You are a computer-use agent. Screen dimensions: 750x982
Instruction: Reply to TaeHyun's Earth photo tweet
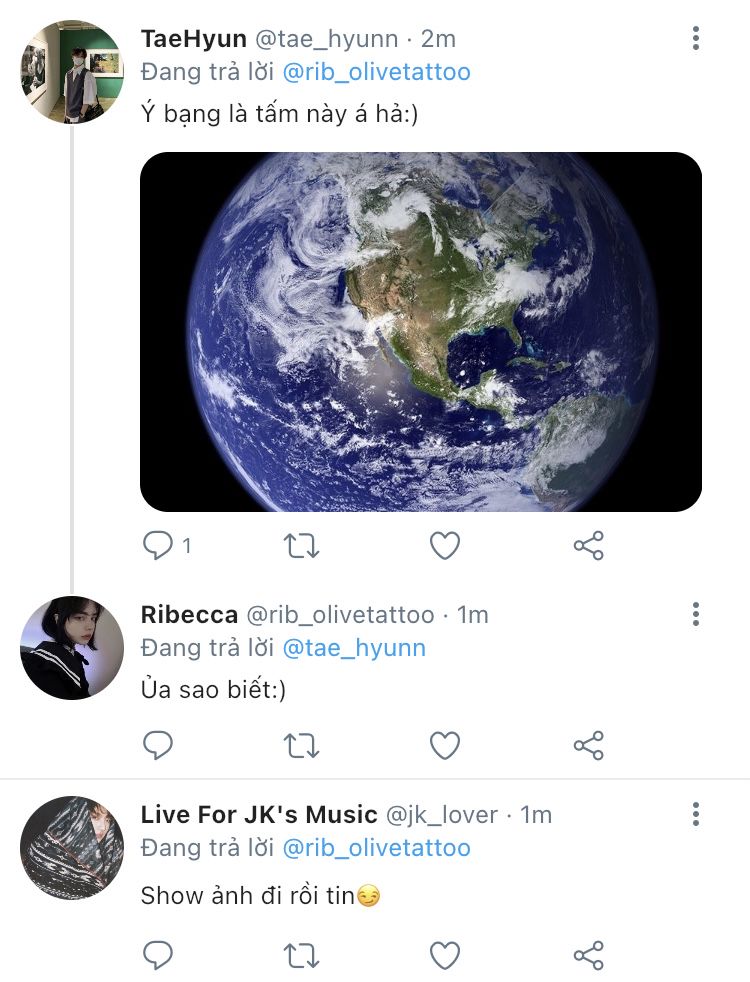pyautogui.click(x=158, y=545)
